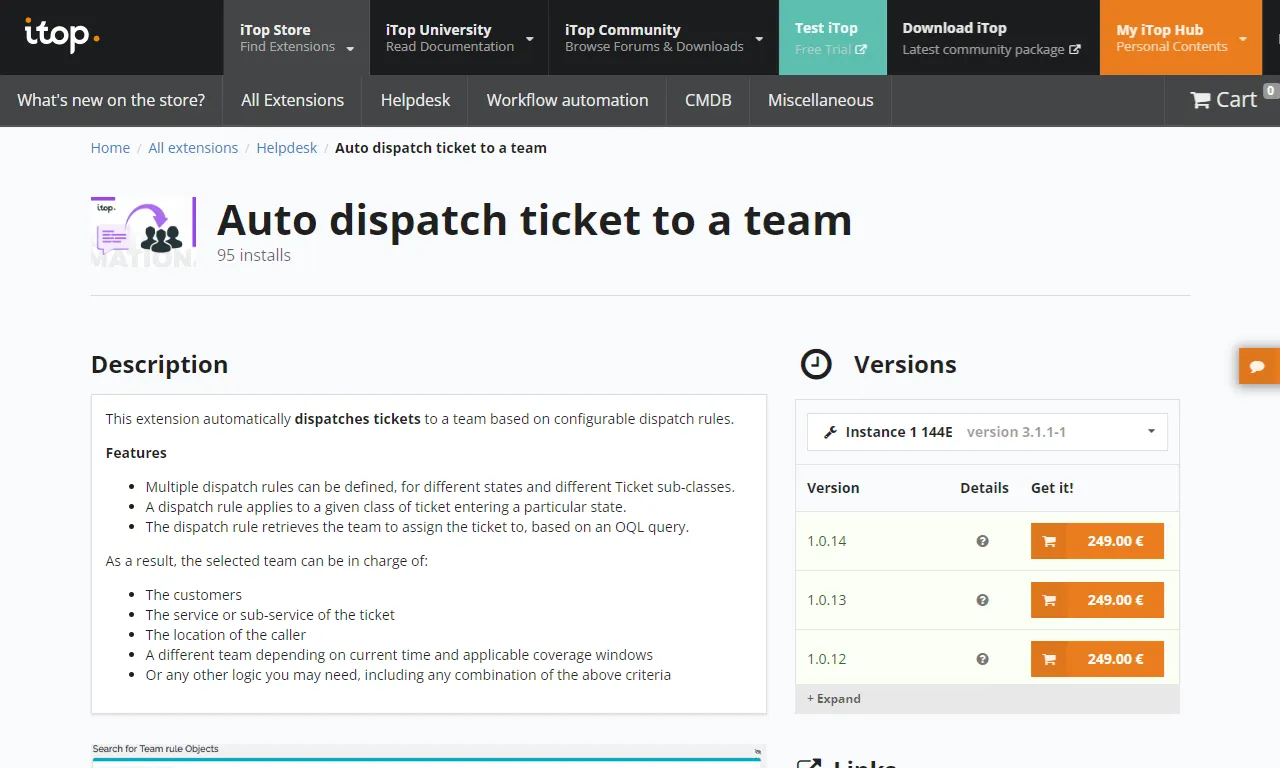This screenshot has height=768, width=1280.
Task: Open All extensions breadcrumb link
Action: point(193,148)
